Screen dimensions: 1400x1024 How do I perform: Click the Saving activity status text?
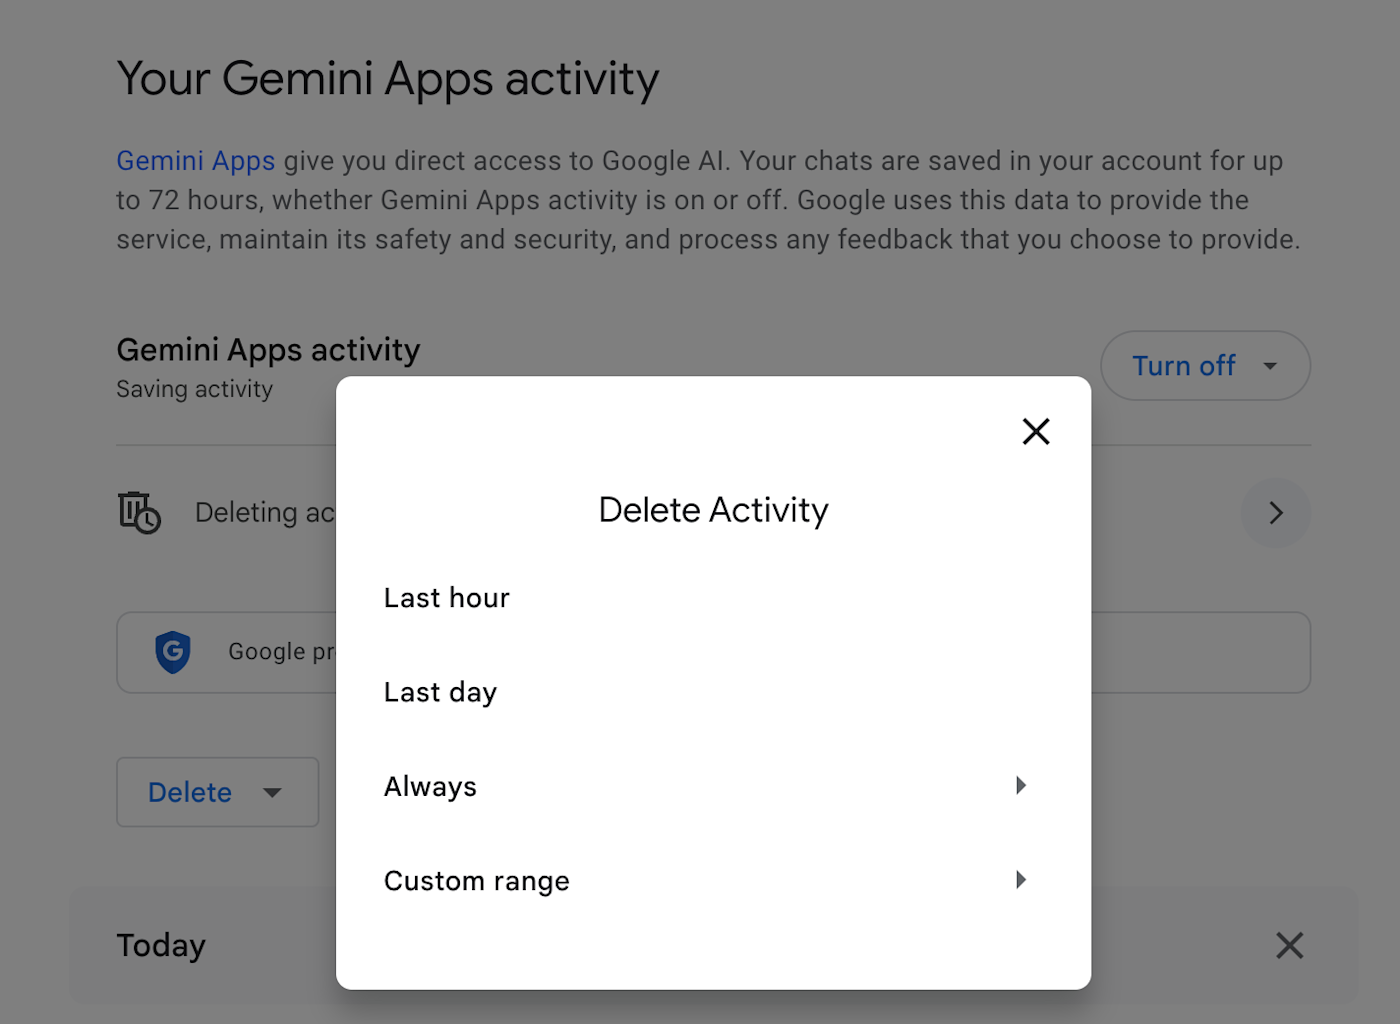[x=194, y=389]
